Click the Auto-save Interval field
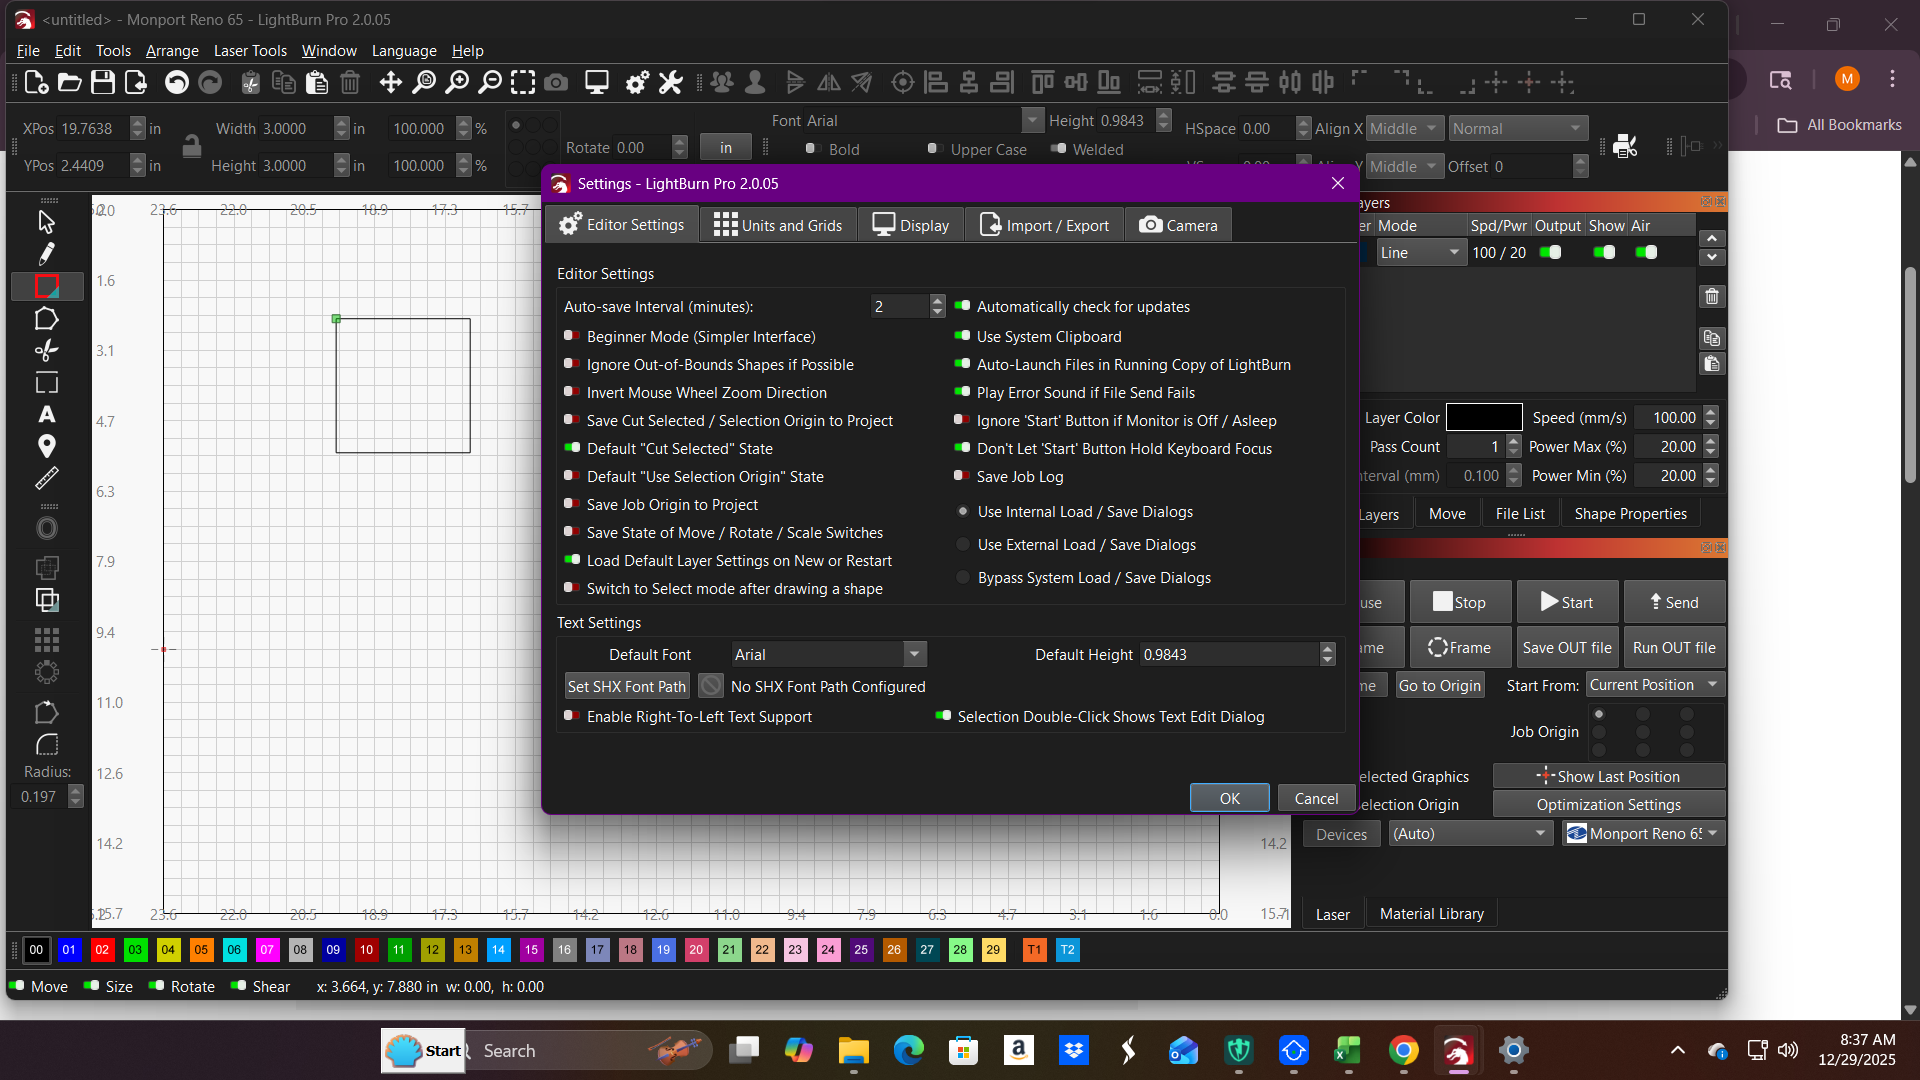This screenshot has width=1920, height=1080. click(898, 307)
